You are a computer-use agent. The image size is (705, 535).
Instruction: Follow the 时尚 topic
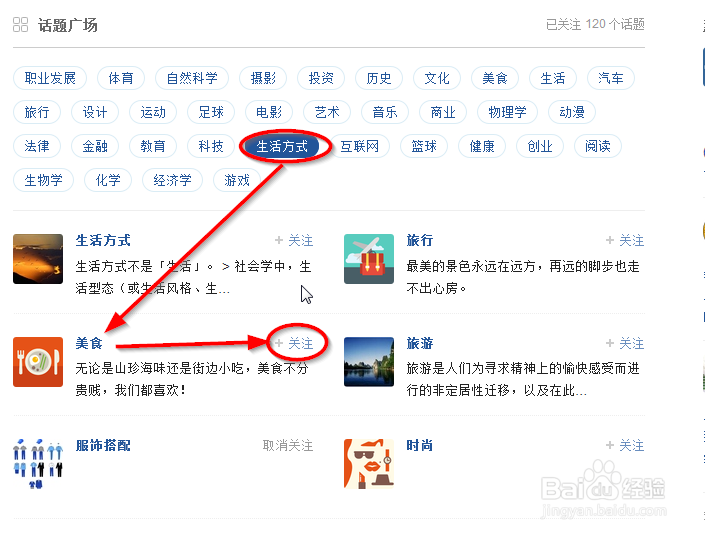[625, 446]
